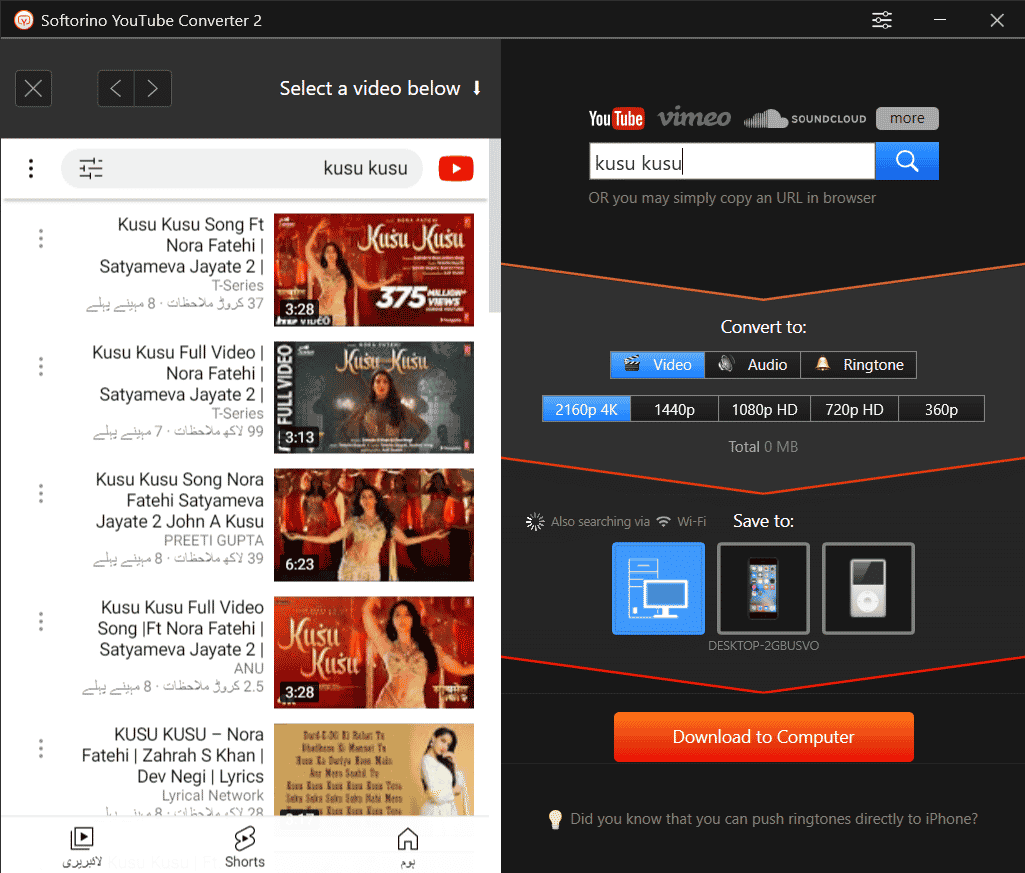Select Audio conversion type
Screen dimensions: 1025x873
click(x=752, y=365)
